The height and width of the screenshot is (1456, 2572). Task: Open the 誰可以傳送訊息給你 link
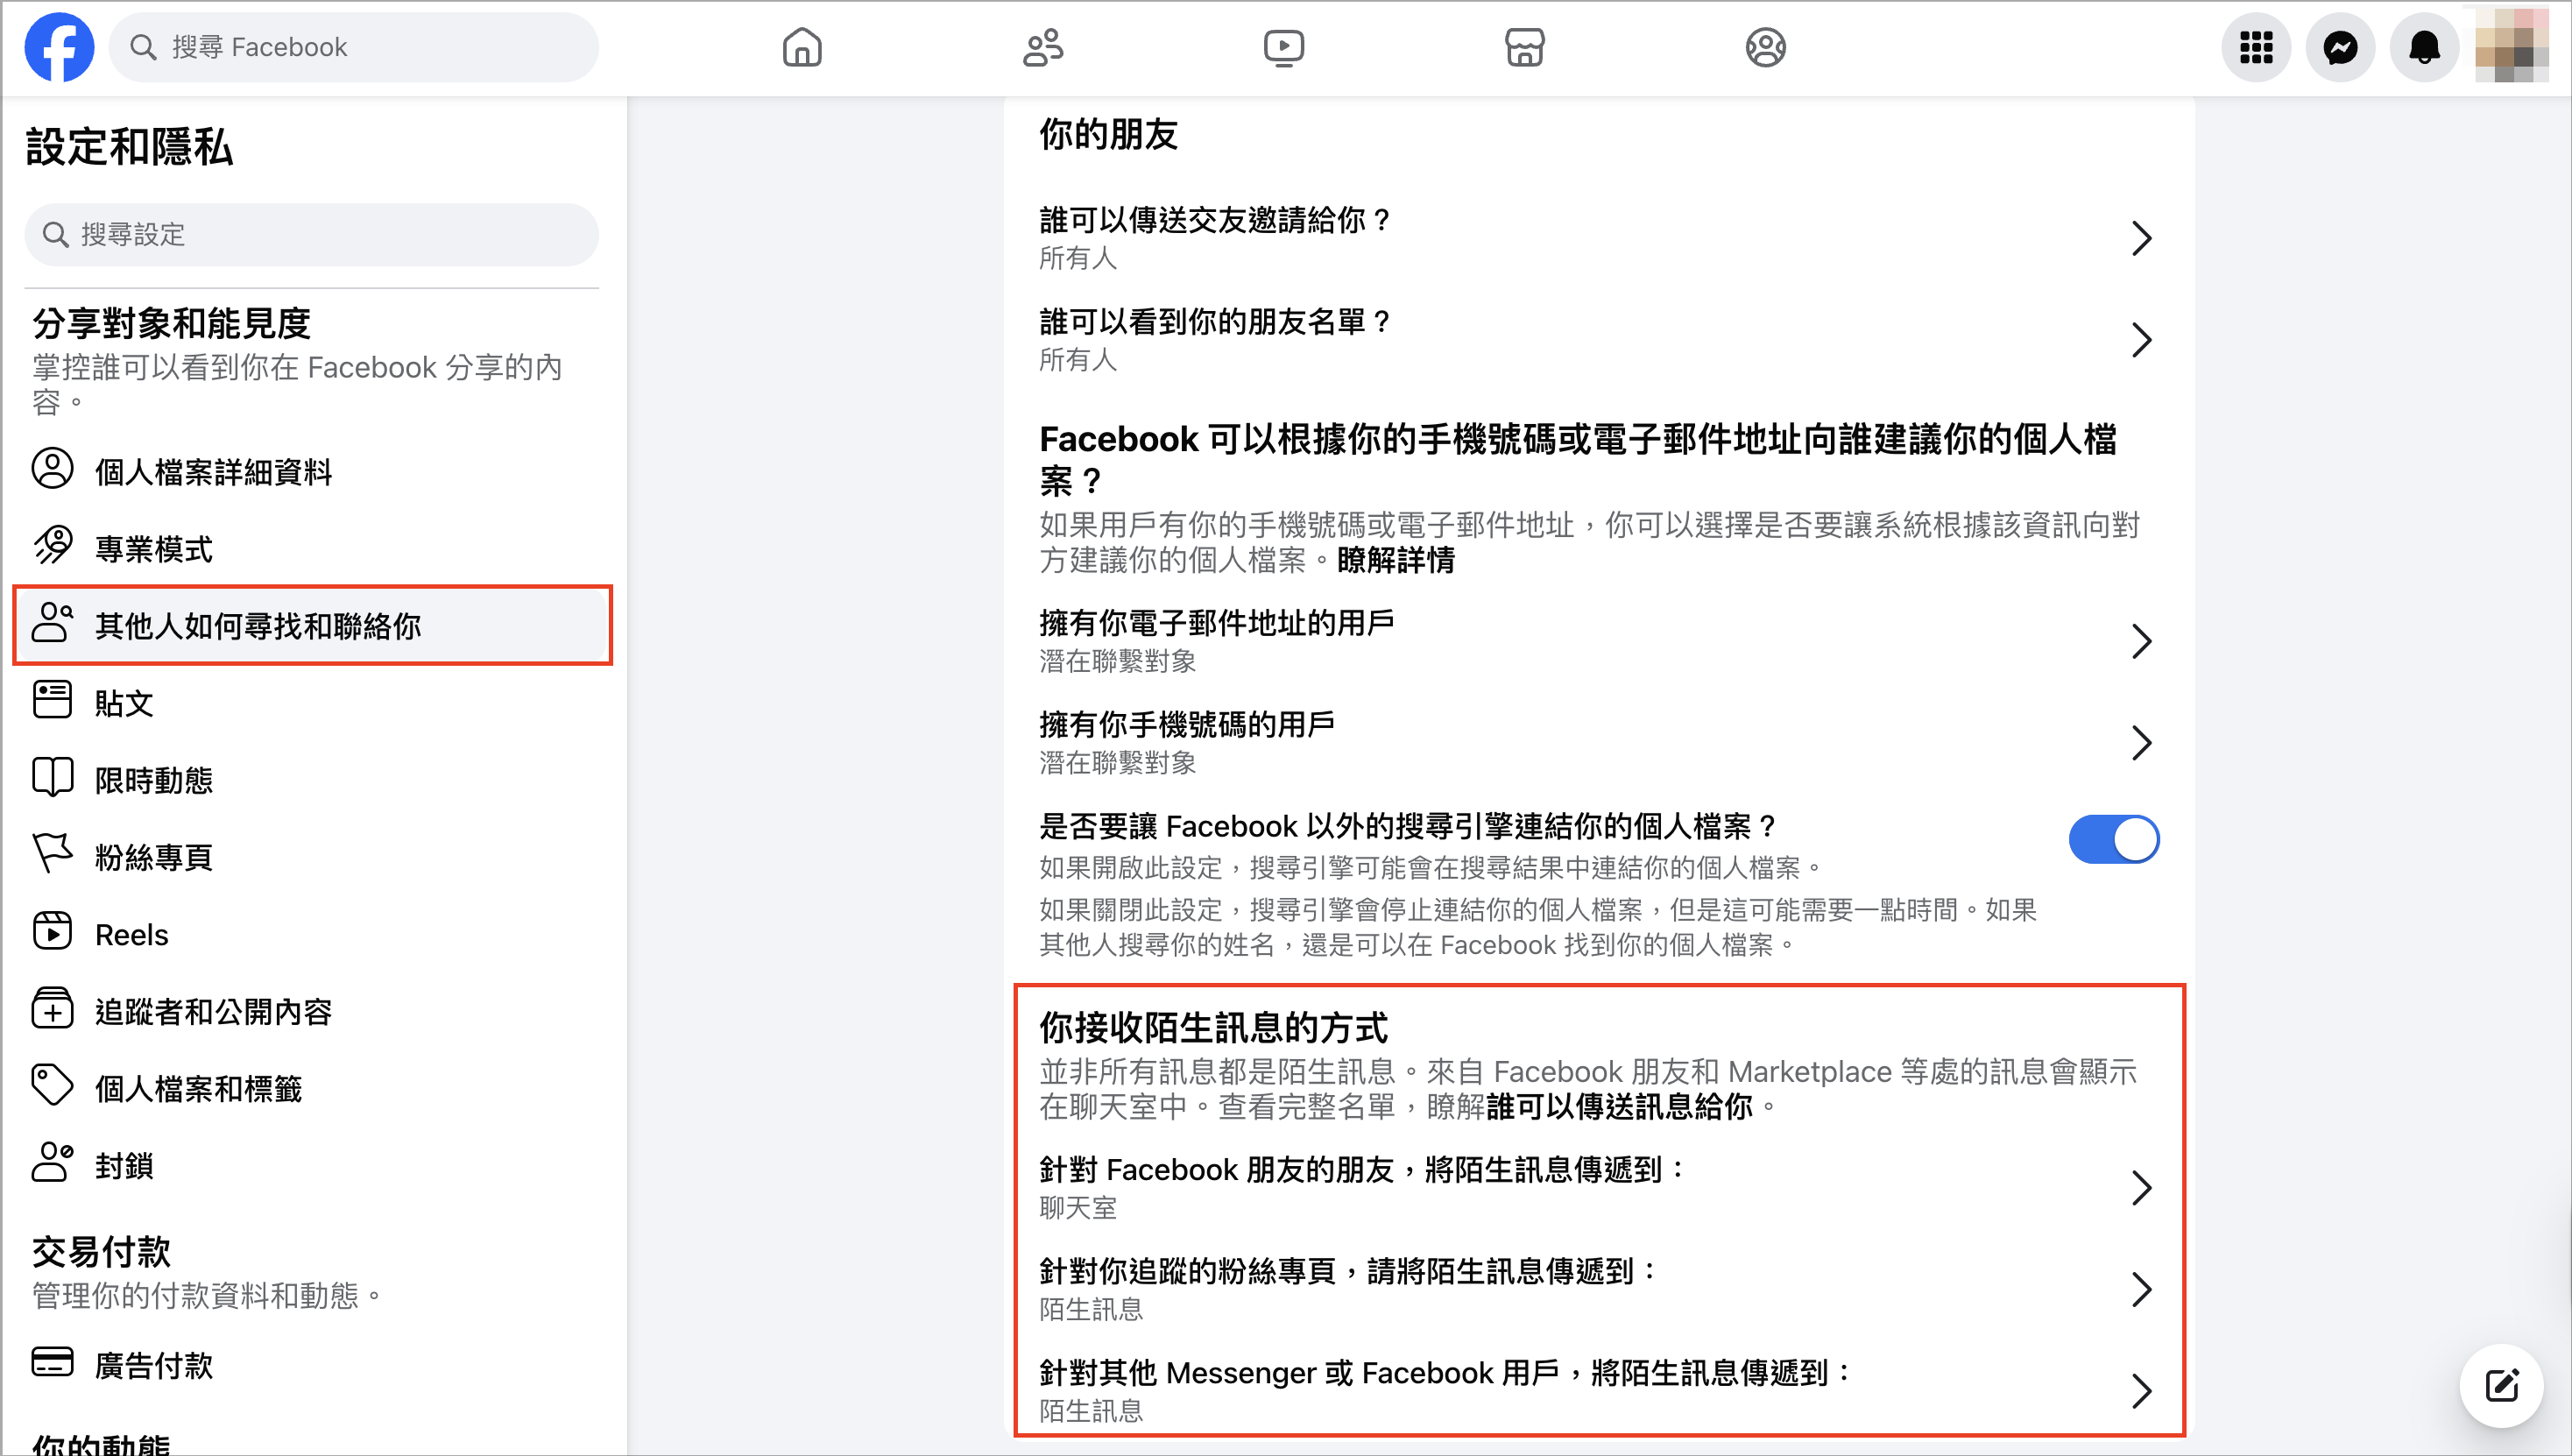[1619, 1107]
